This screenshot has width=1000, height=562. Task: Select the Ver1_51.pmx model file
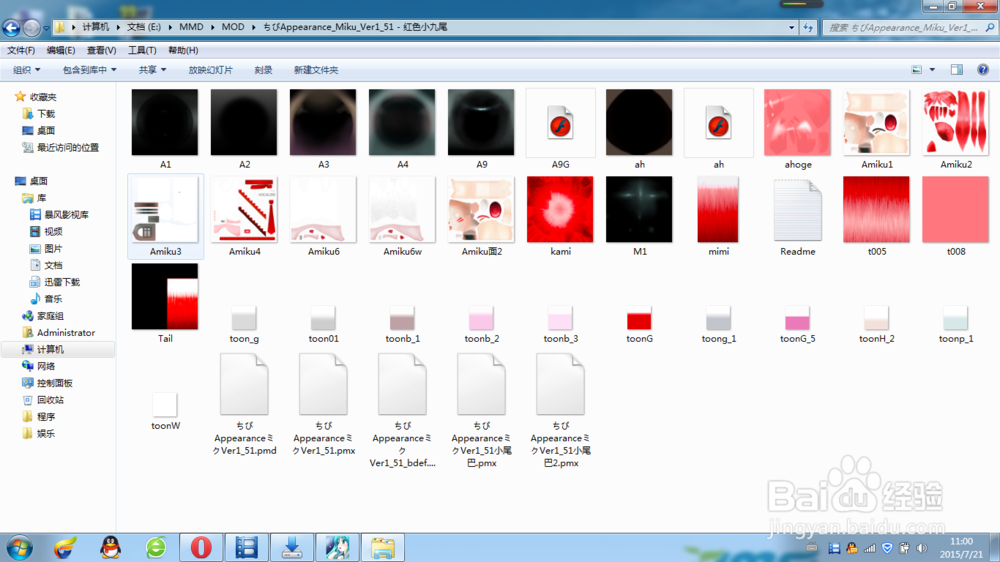(x=323, y=385)
